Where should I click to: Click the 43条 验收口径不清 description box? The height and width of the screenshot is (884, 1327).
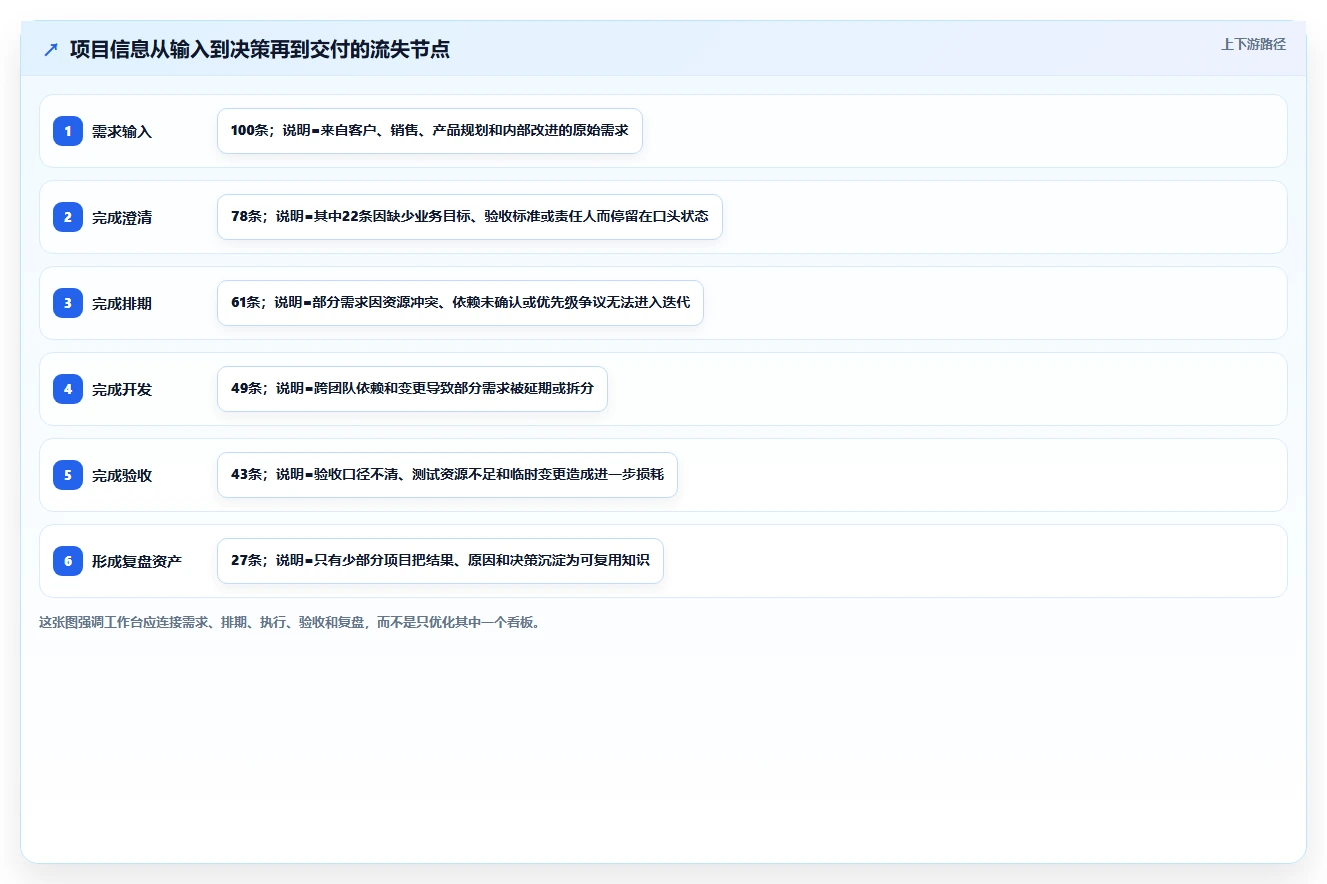(x=447, y=475)
